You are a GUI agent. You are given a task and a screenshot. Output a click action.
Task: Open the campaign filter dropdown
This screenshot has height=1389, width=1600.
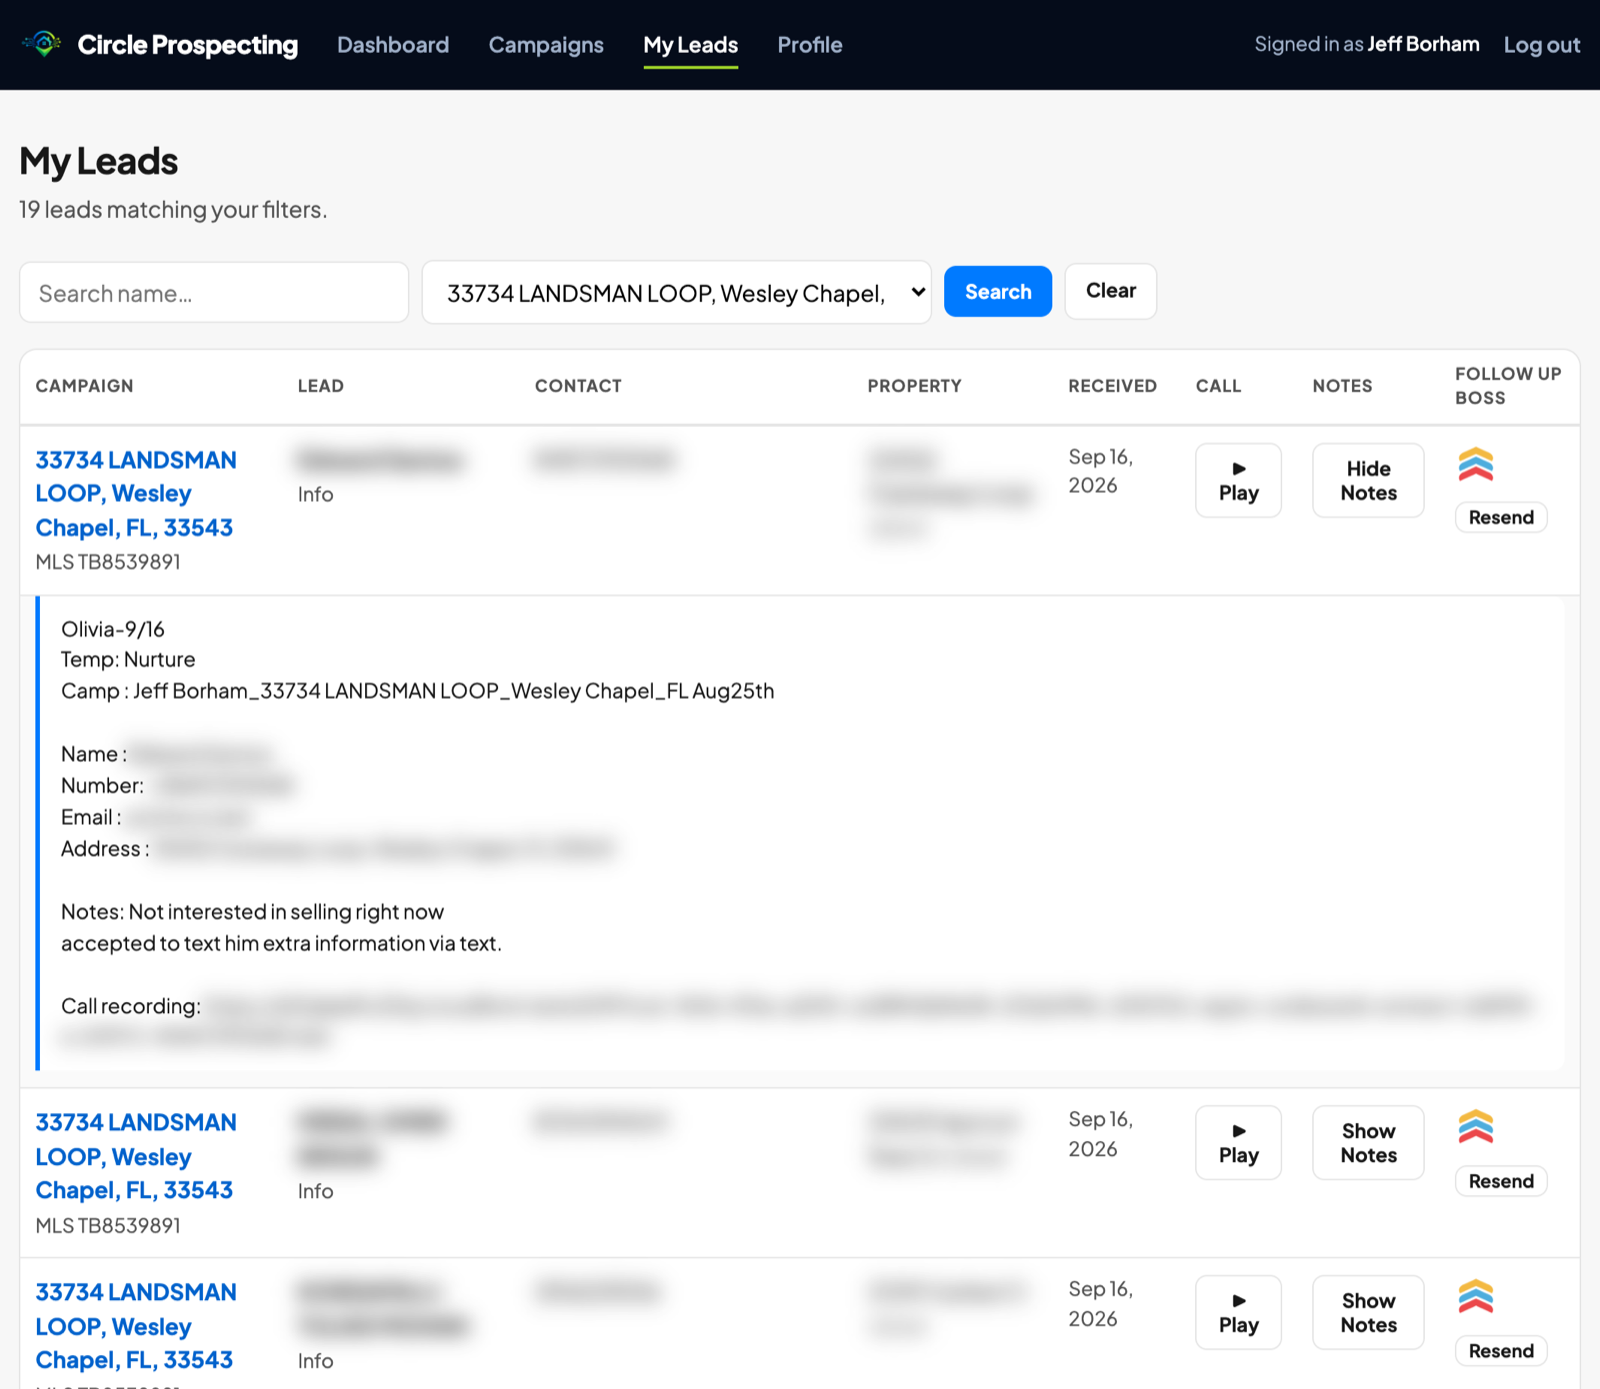tap(676, 292)
